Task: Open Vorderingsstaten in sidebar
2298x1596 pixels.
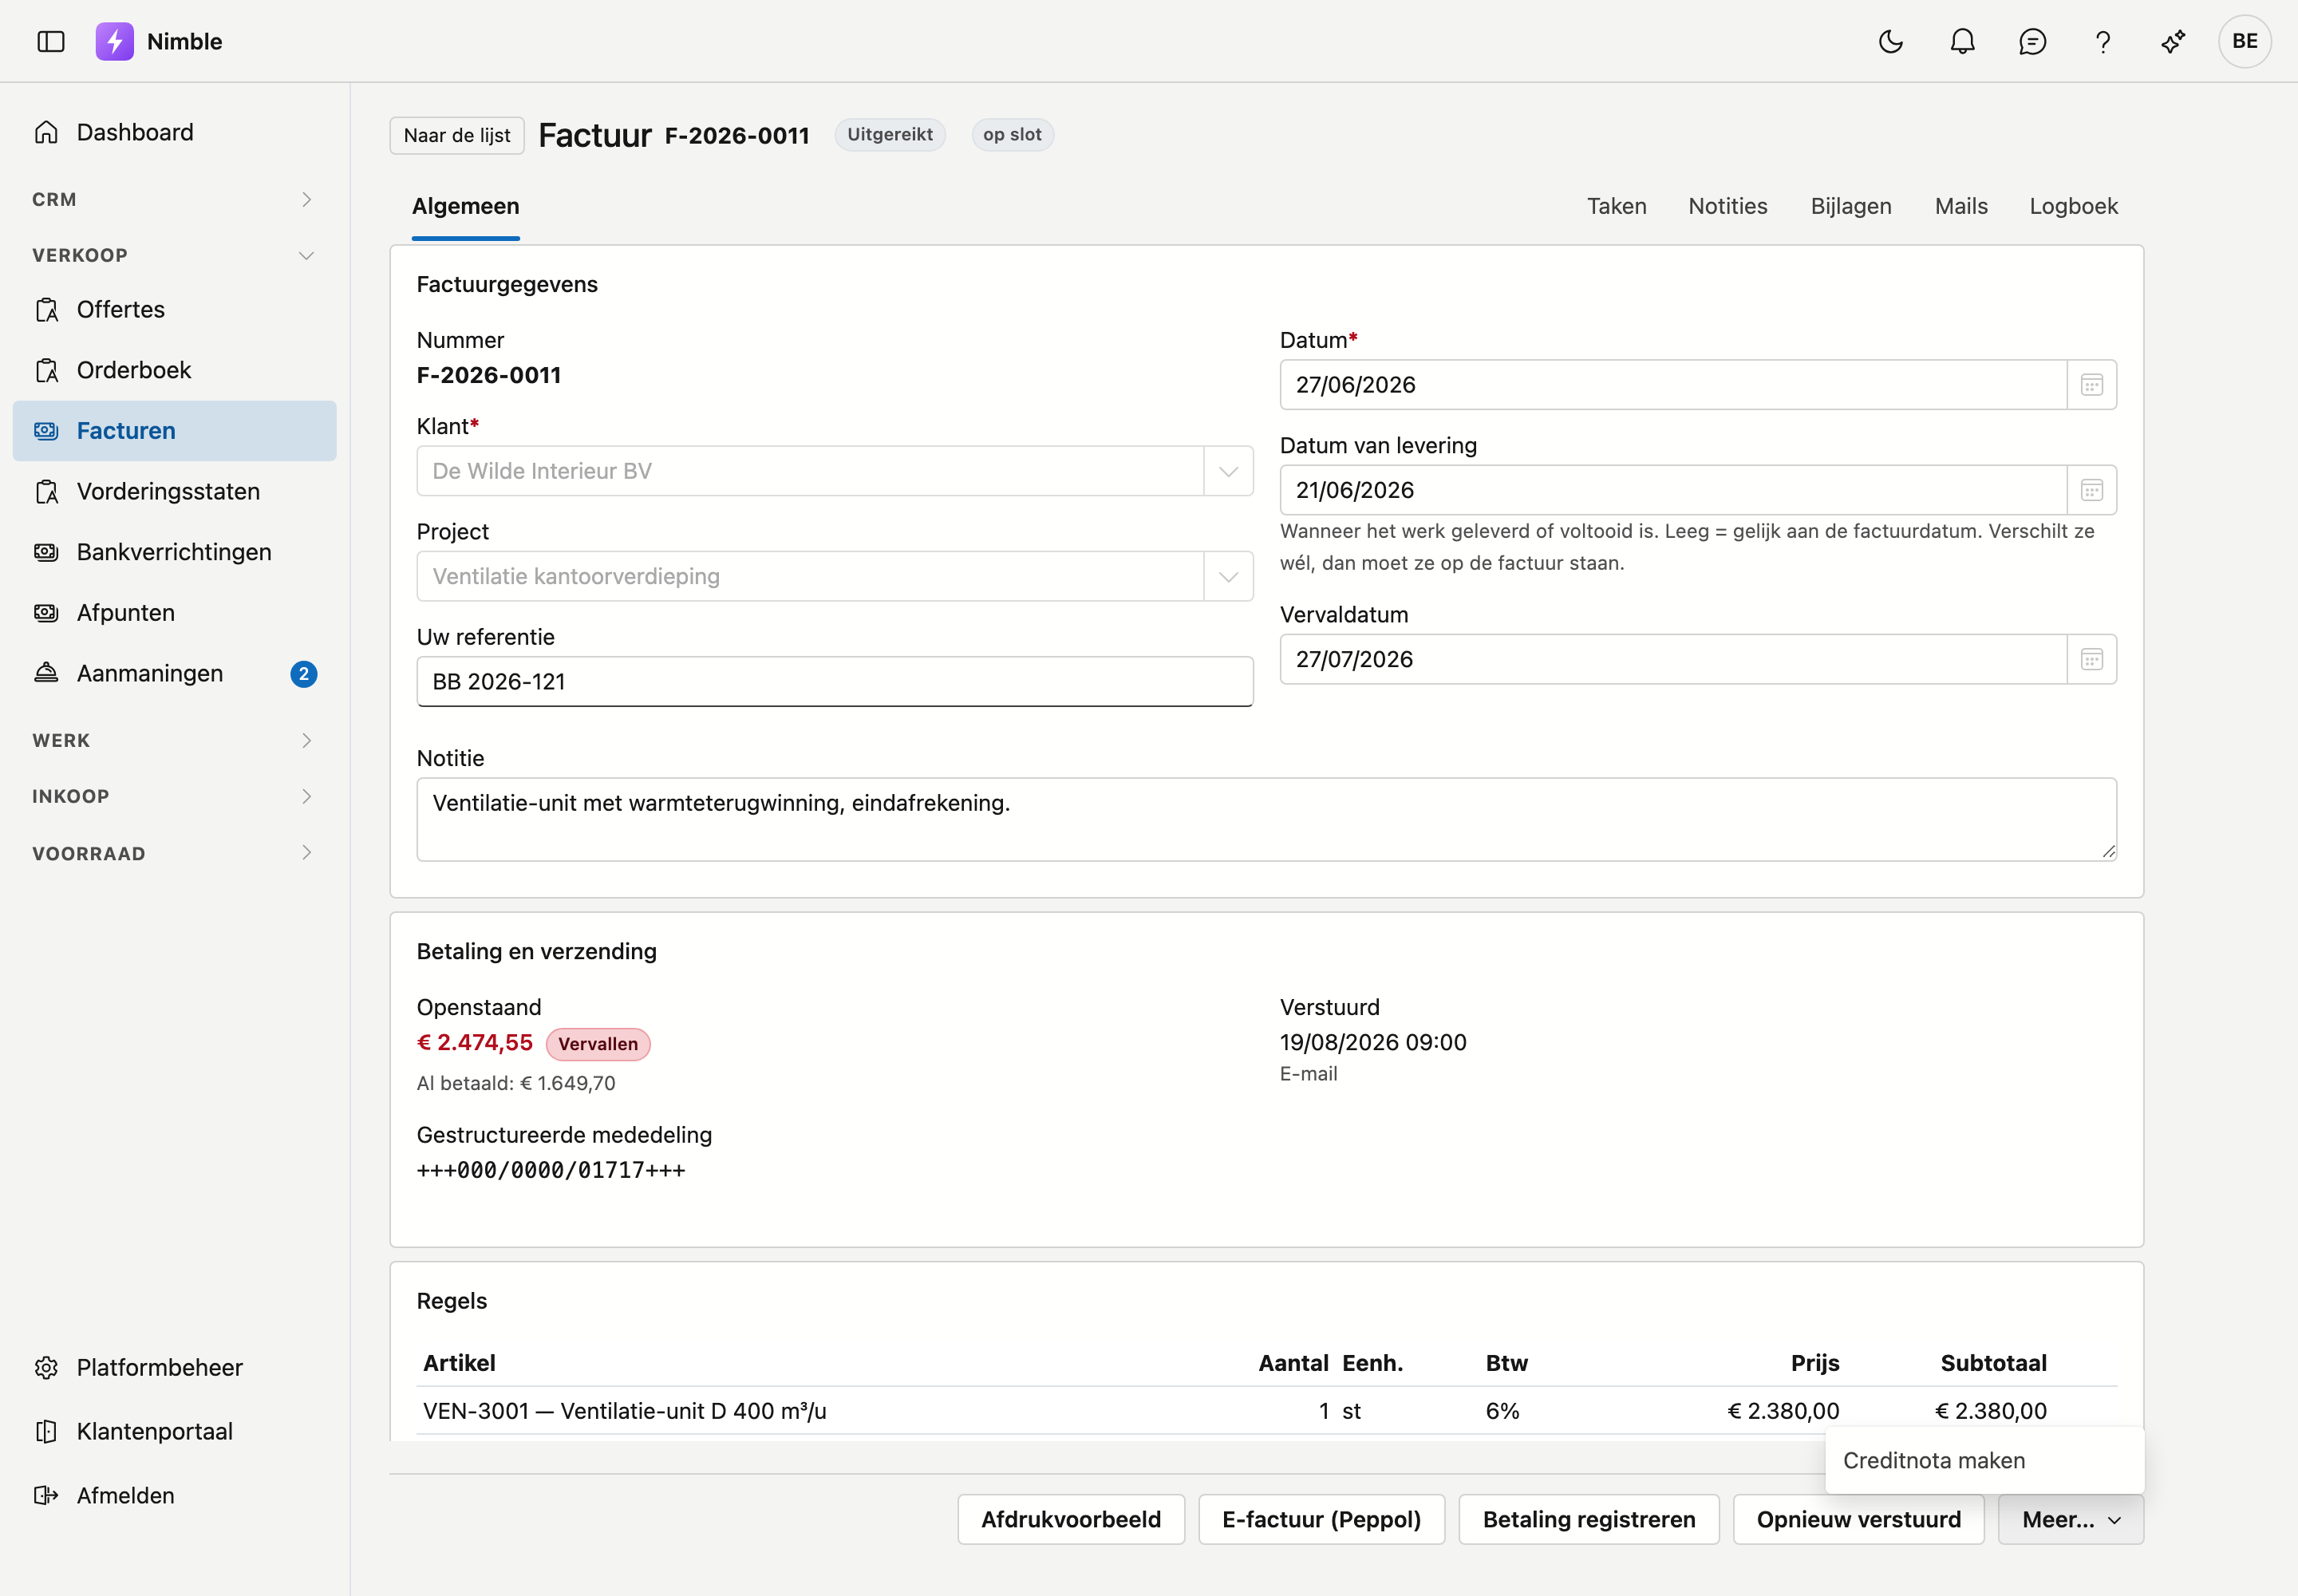Action: coord(174,491)
